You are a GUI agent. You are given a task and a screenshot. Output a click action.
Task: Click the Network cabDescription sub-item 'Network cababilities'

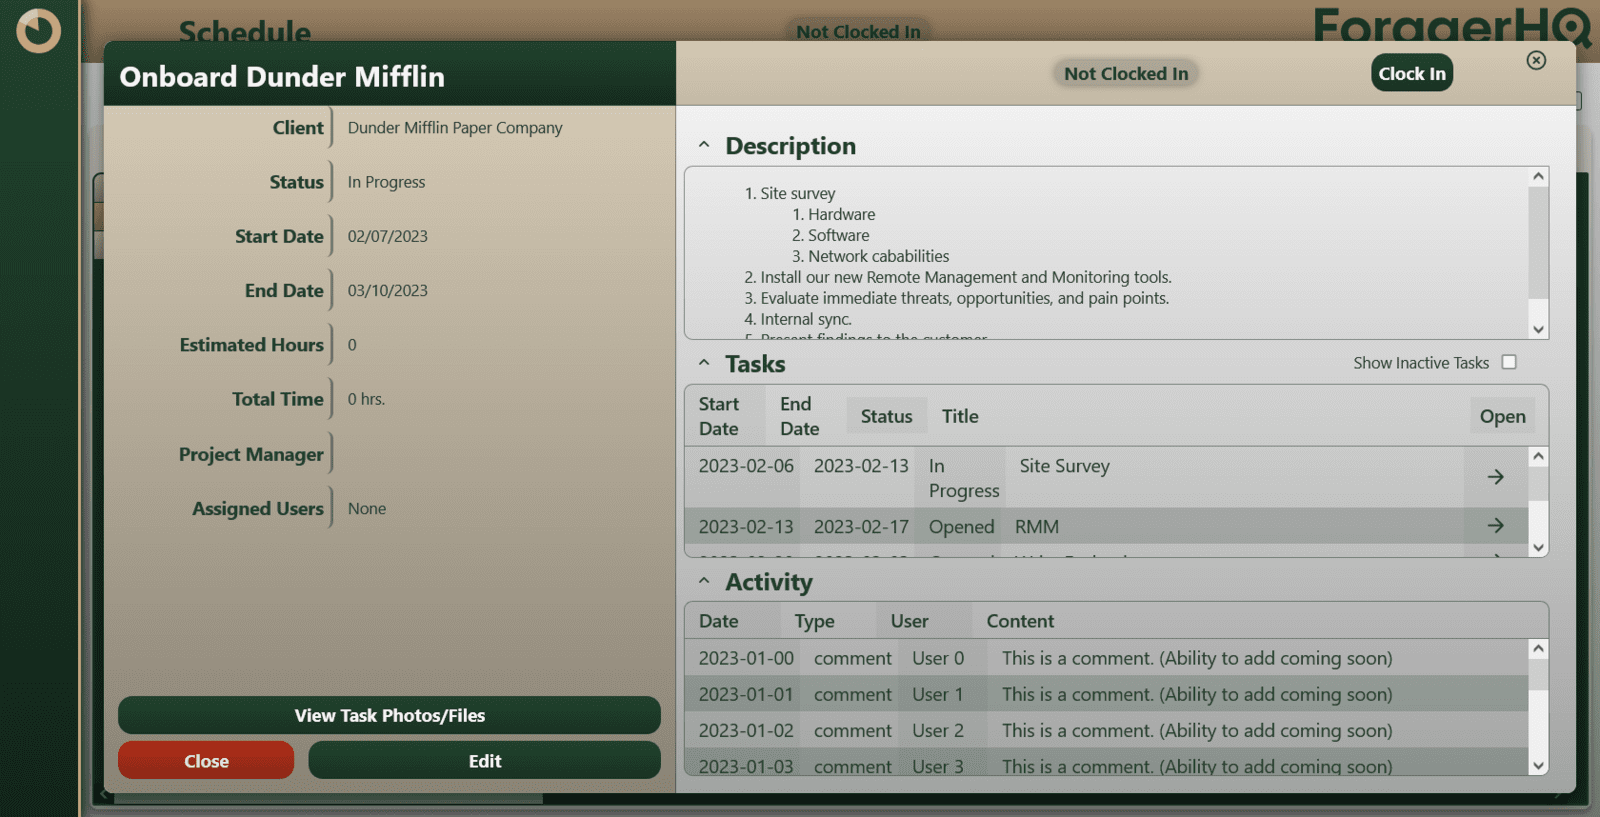point(878,256)
